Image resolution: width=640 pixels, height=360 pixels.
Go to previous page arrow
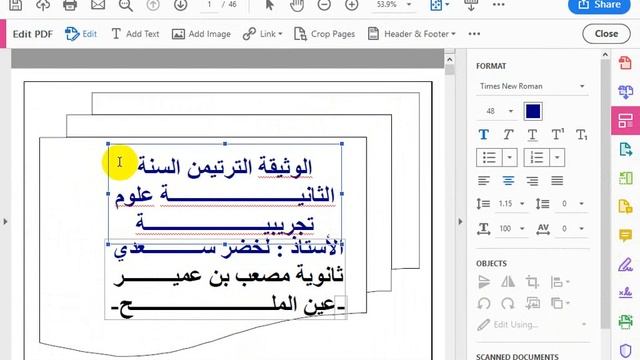153,5
